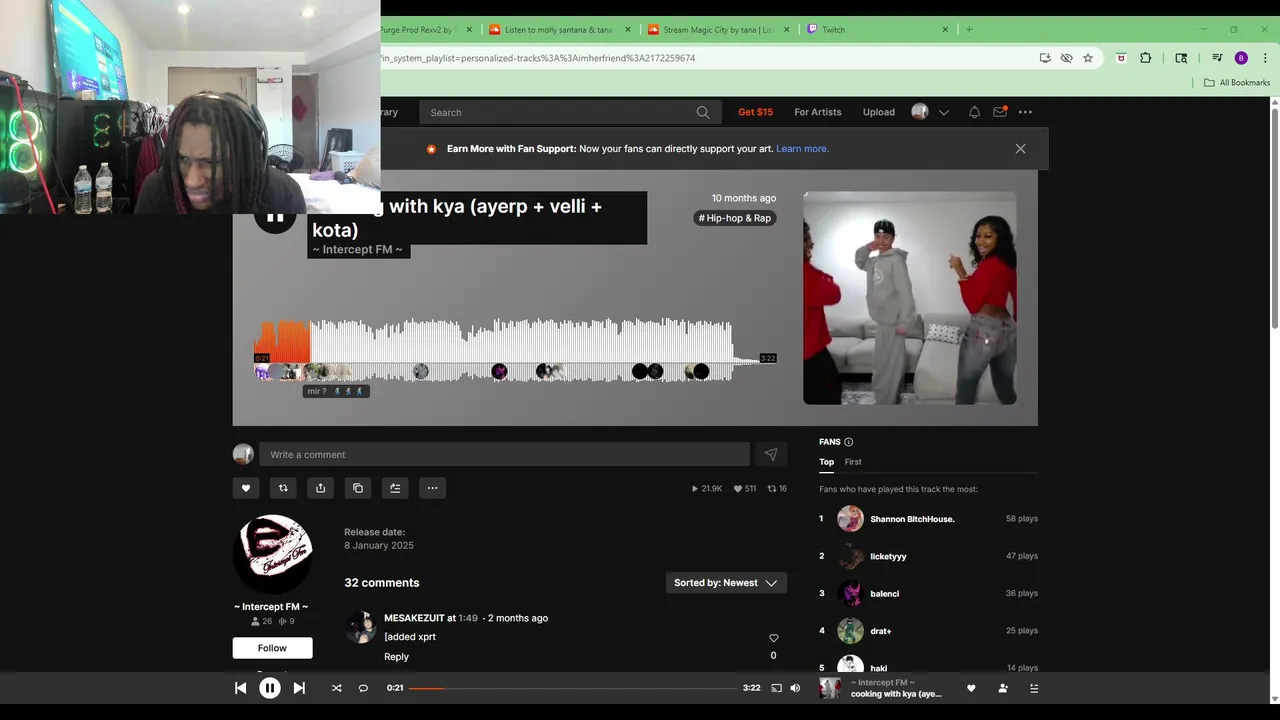Image resolution: width=1280 pixels, height=720 pixels.
Task: Follow ~ Intercept FM ~
Action: pyautogui.click(x=272, y=648)
